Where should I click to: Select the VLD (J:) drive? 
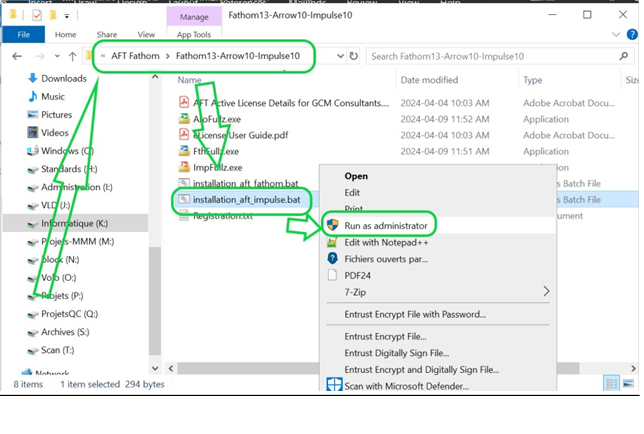pyautogui.click(x=48, y=205)
